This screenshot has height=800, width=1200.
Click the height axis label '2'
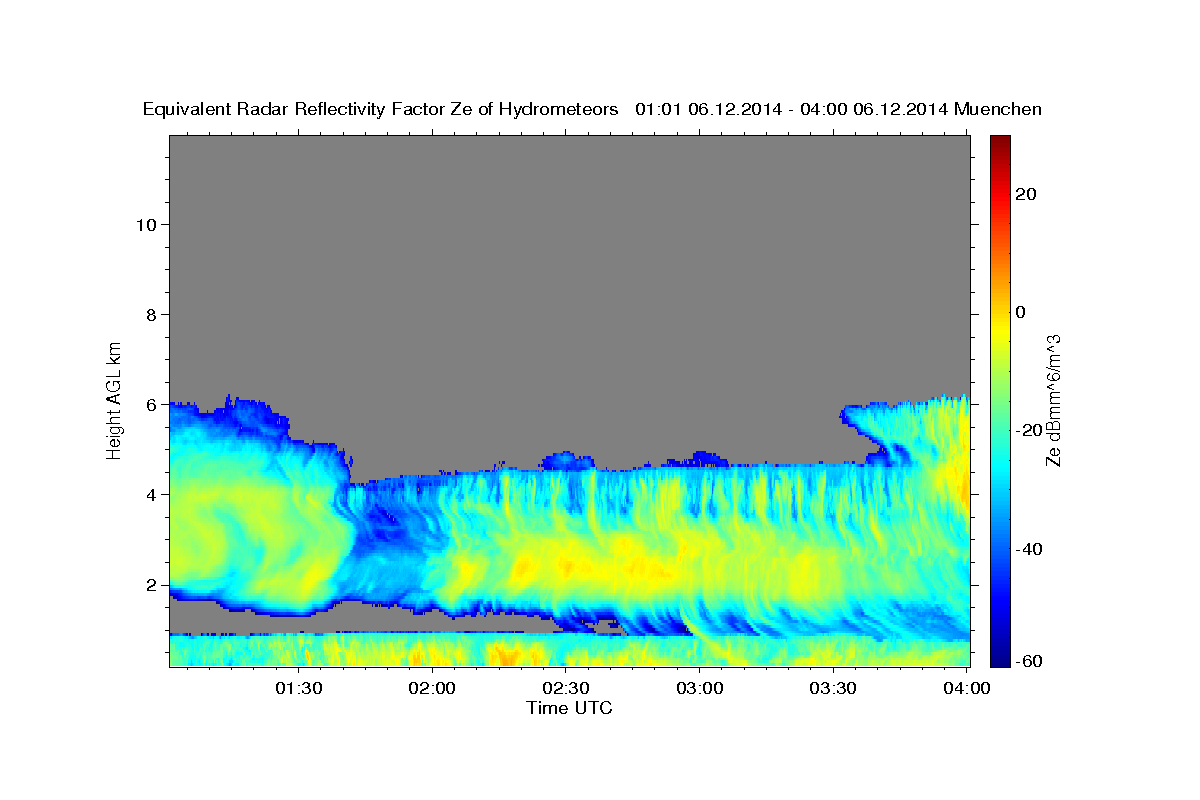tap(150, 584)
